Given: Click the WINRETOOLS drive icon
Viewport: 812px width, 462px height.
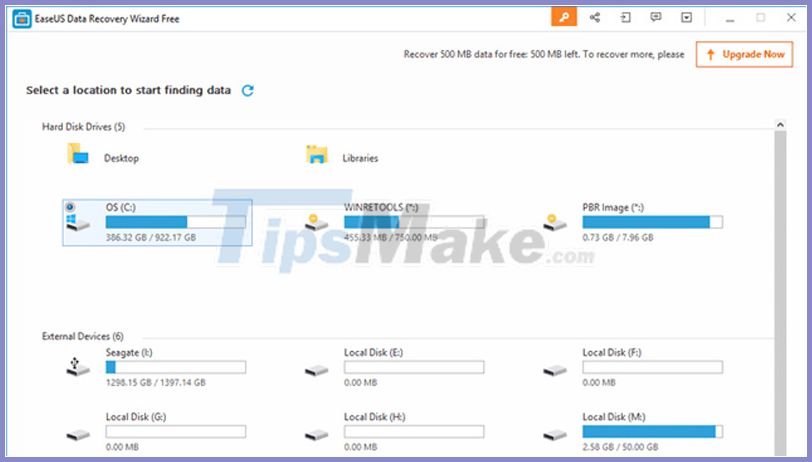Looking at the screenshot, I should click(316, 223).
